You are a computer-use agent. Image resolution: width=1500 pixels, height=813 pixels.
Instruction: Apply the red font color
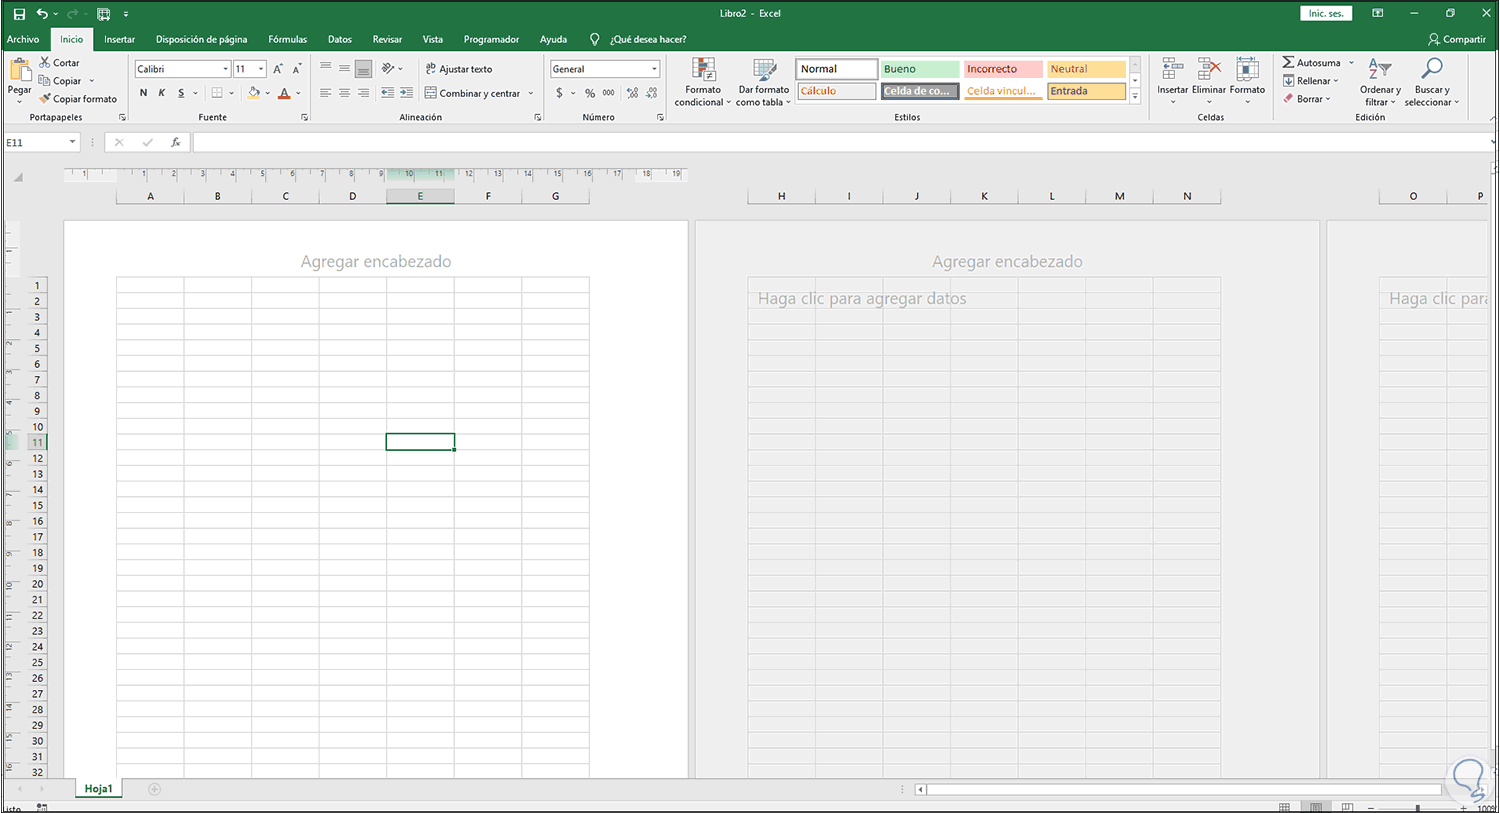[x=284, y=93]
